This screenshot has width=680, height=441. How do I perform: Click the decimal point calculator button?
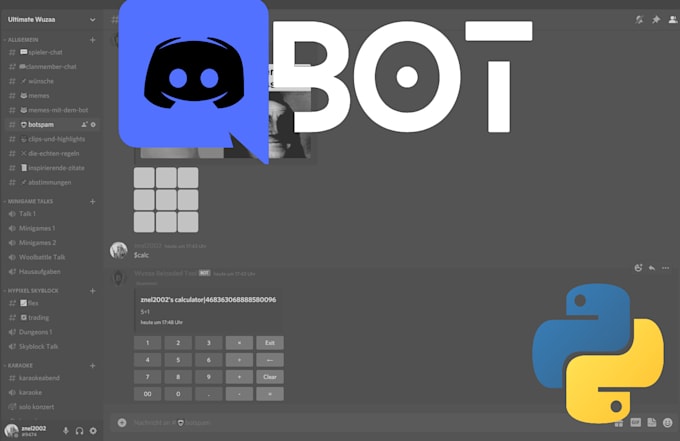pyautogui.click(x=209, y=394)
